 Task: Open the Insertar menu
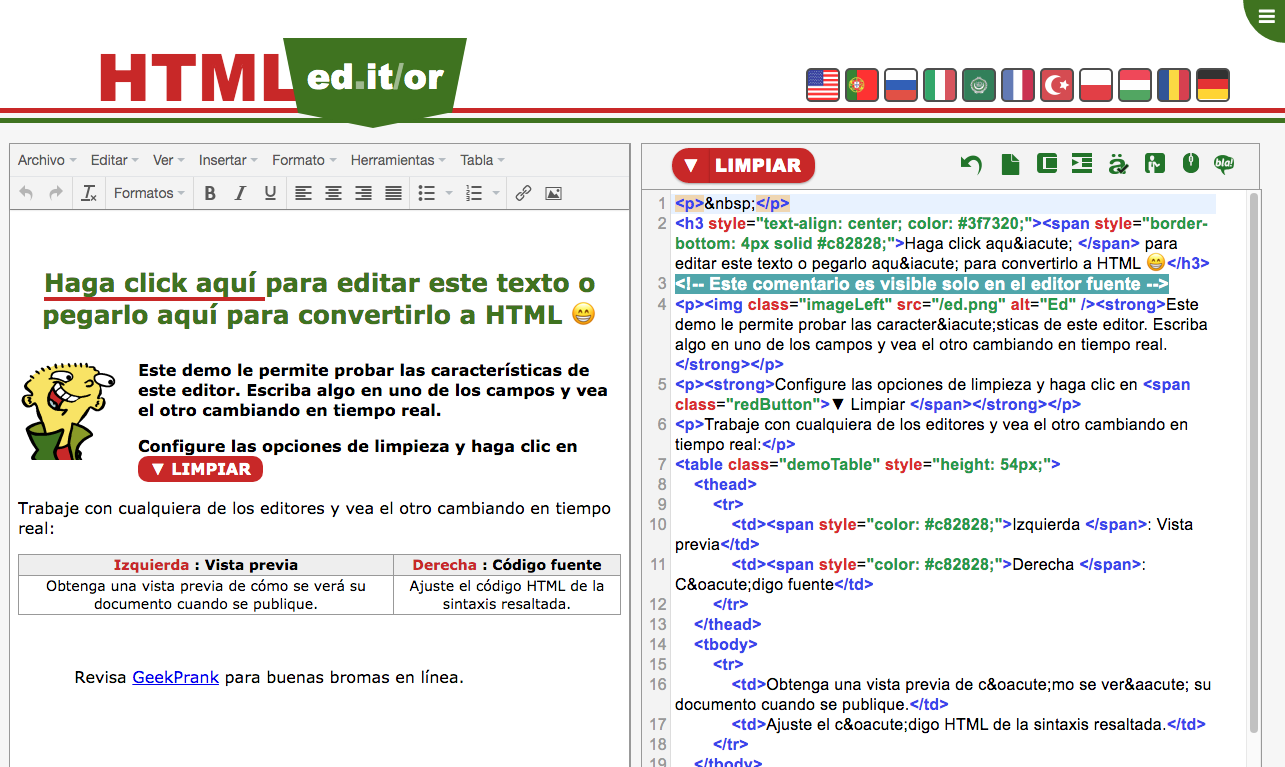point(228,160)
